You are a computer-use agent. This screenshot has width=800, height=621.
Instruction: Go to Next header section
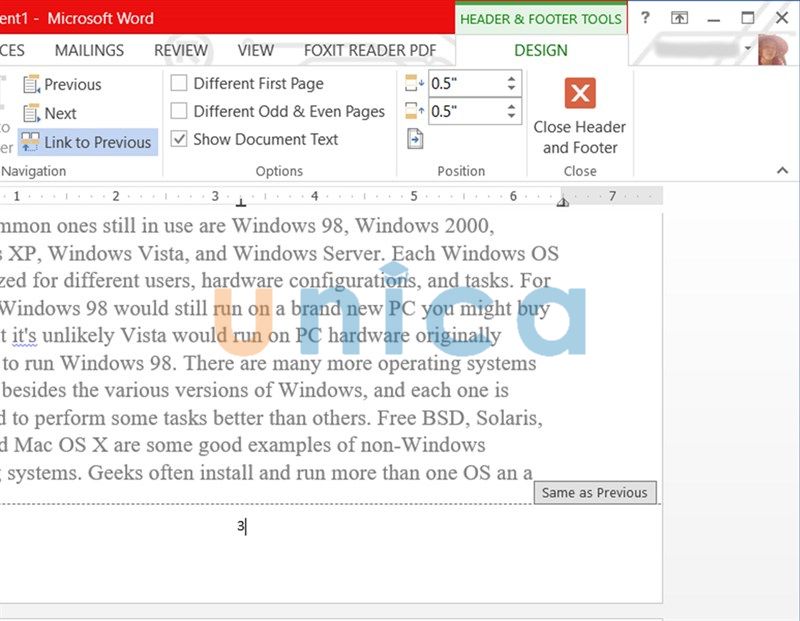point(50,113)
